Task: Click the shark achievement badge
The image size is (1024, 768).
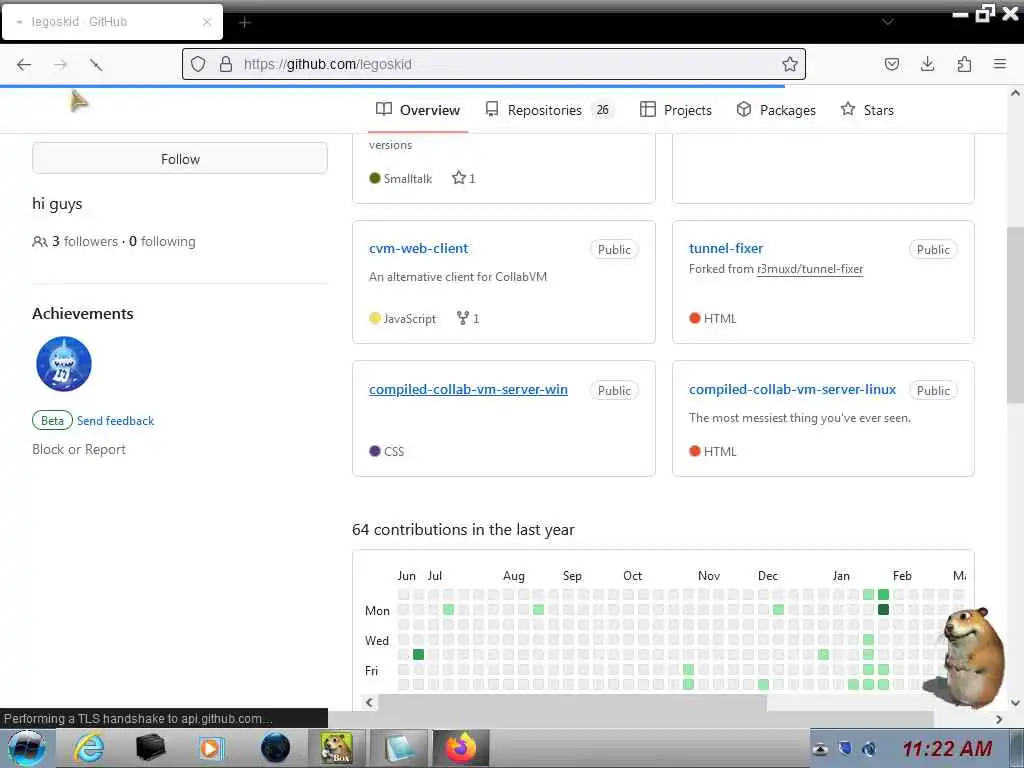Action: click(x=64, y=364)
